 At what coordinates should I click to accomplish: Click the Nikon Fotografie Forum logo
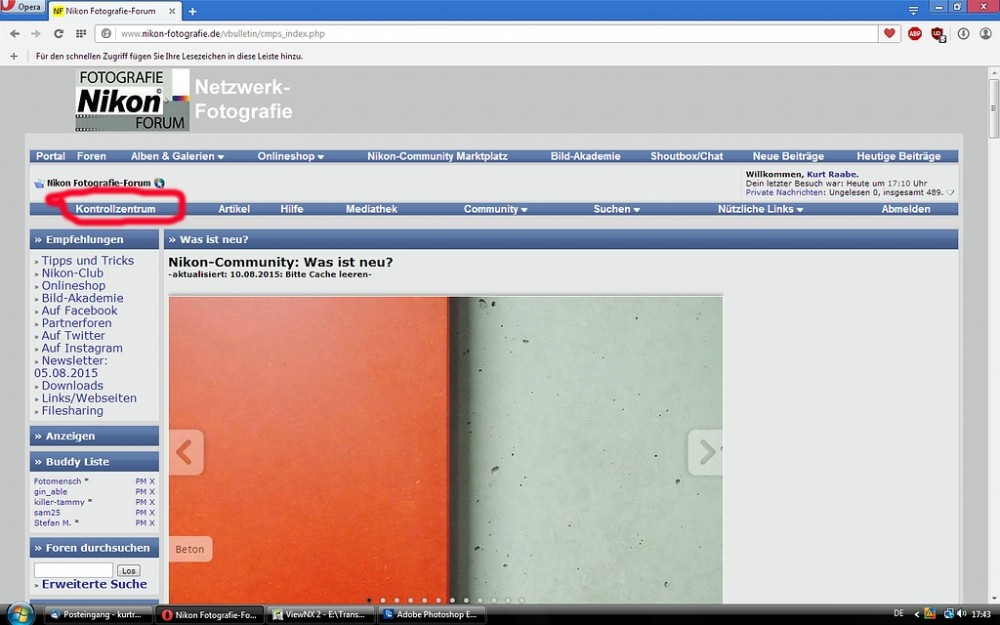pyautogui.click(x=132, y=100)
